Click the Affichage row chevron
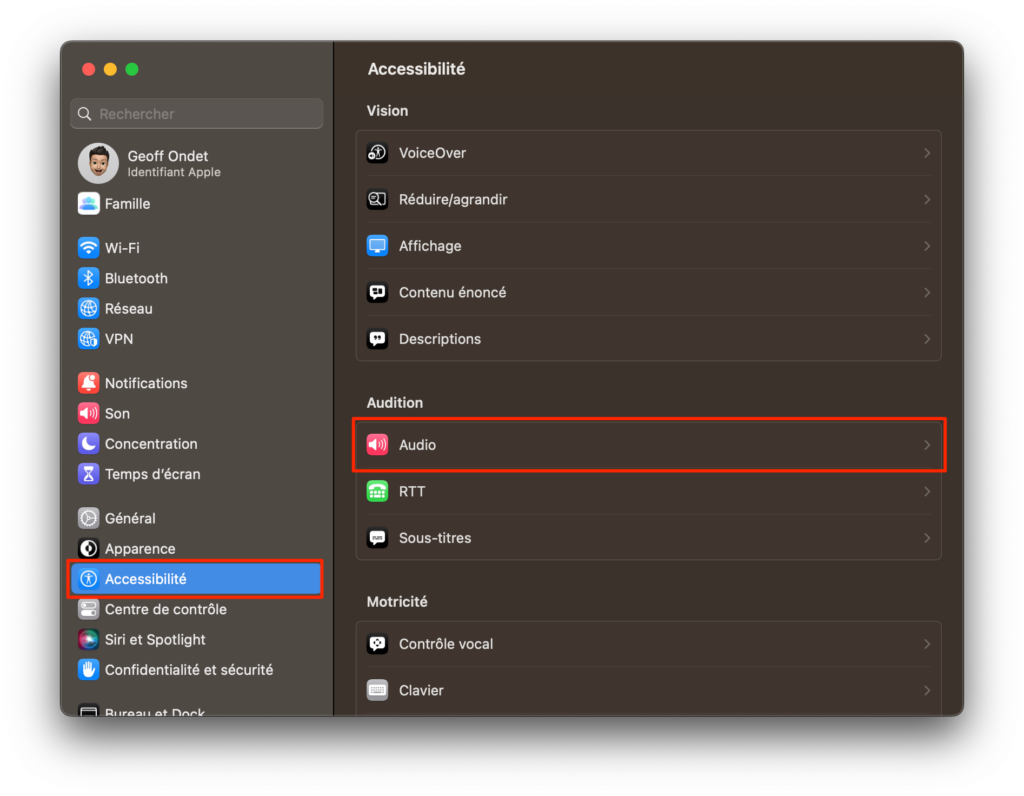Viewport: 1024px width, 796px height. [927, 246]
